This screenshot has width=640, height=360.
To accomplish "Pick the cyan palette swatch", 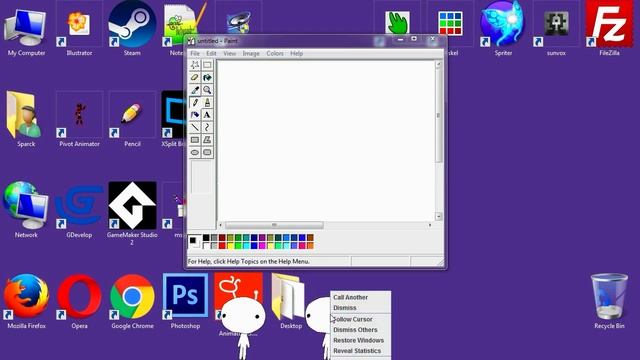I will [246, 245].
